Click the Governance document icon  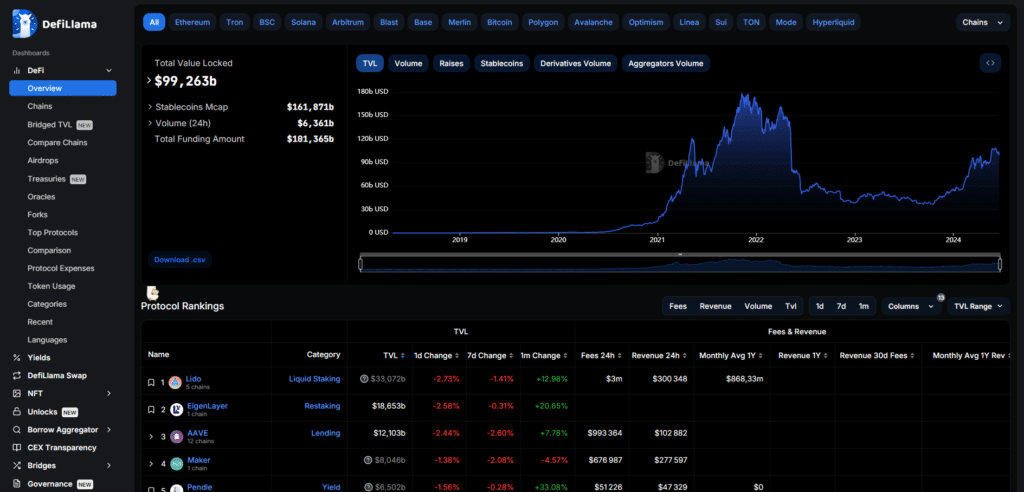click(16, 484)
